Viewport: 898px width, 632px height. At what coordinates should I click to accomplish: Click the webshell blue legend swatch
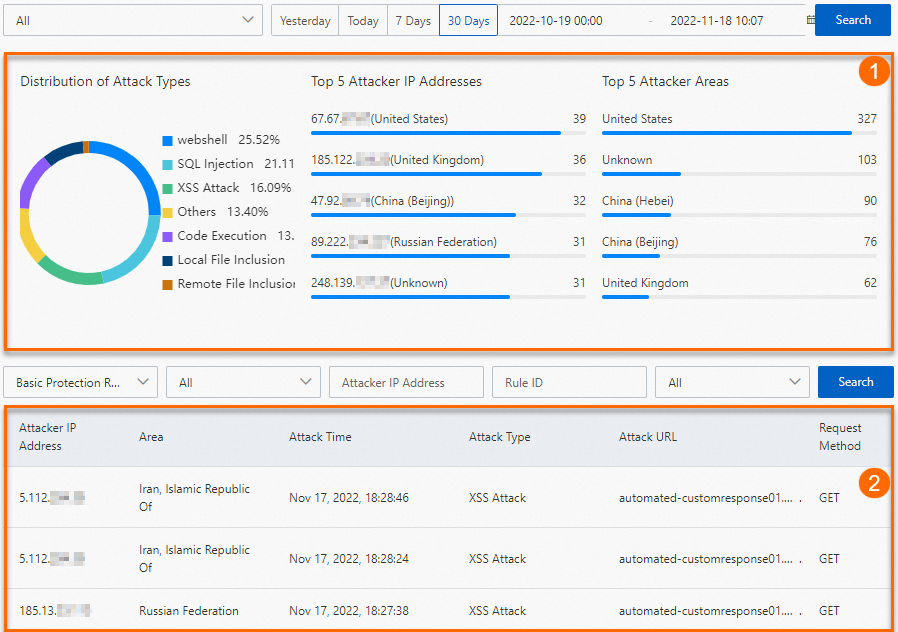point(167,141)
